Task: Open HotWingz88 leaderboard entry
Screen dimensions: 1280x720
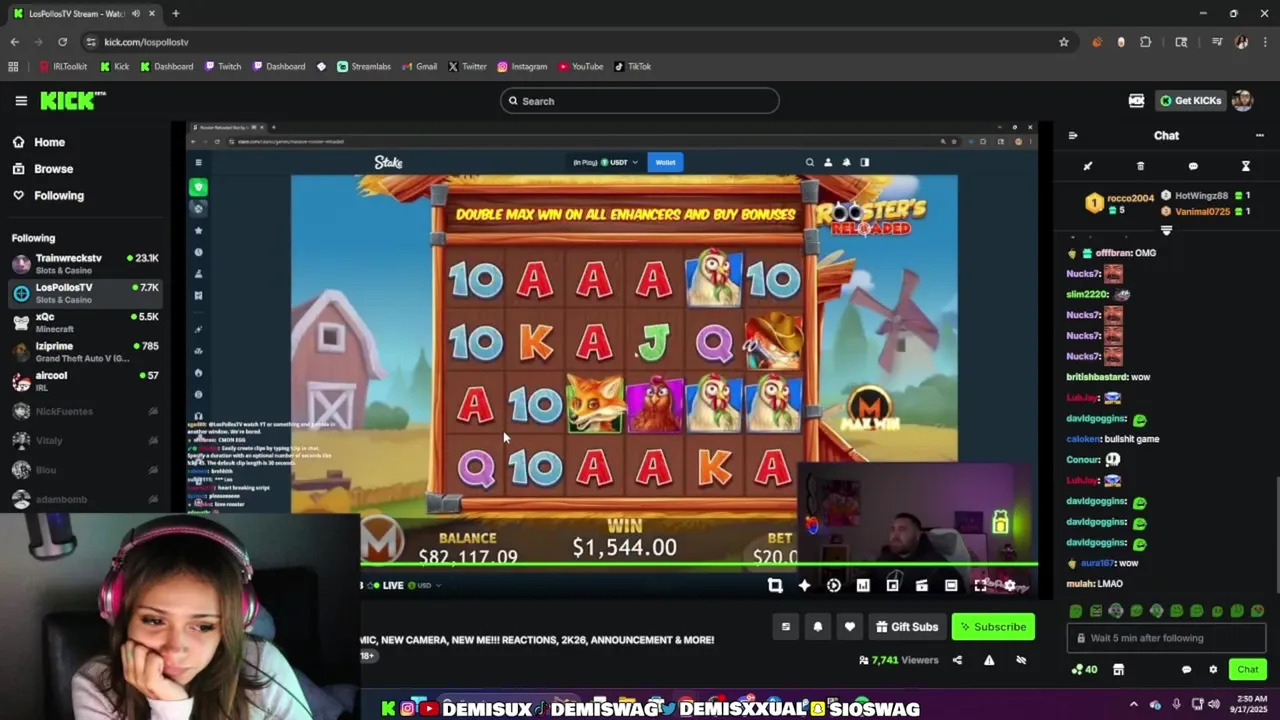Action: (1205, 196)
